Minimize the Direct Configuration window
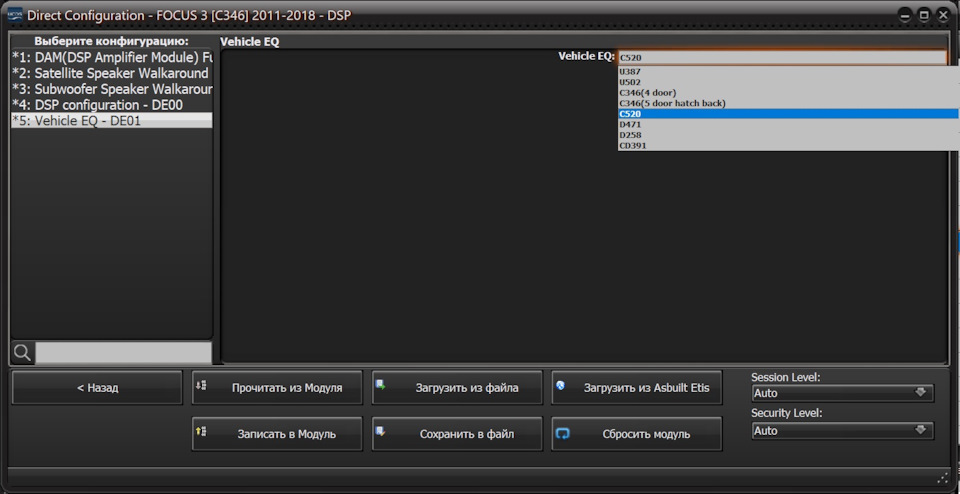Screen dimensions: 960x494 click(904, 15)
